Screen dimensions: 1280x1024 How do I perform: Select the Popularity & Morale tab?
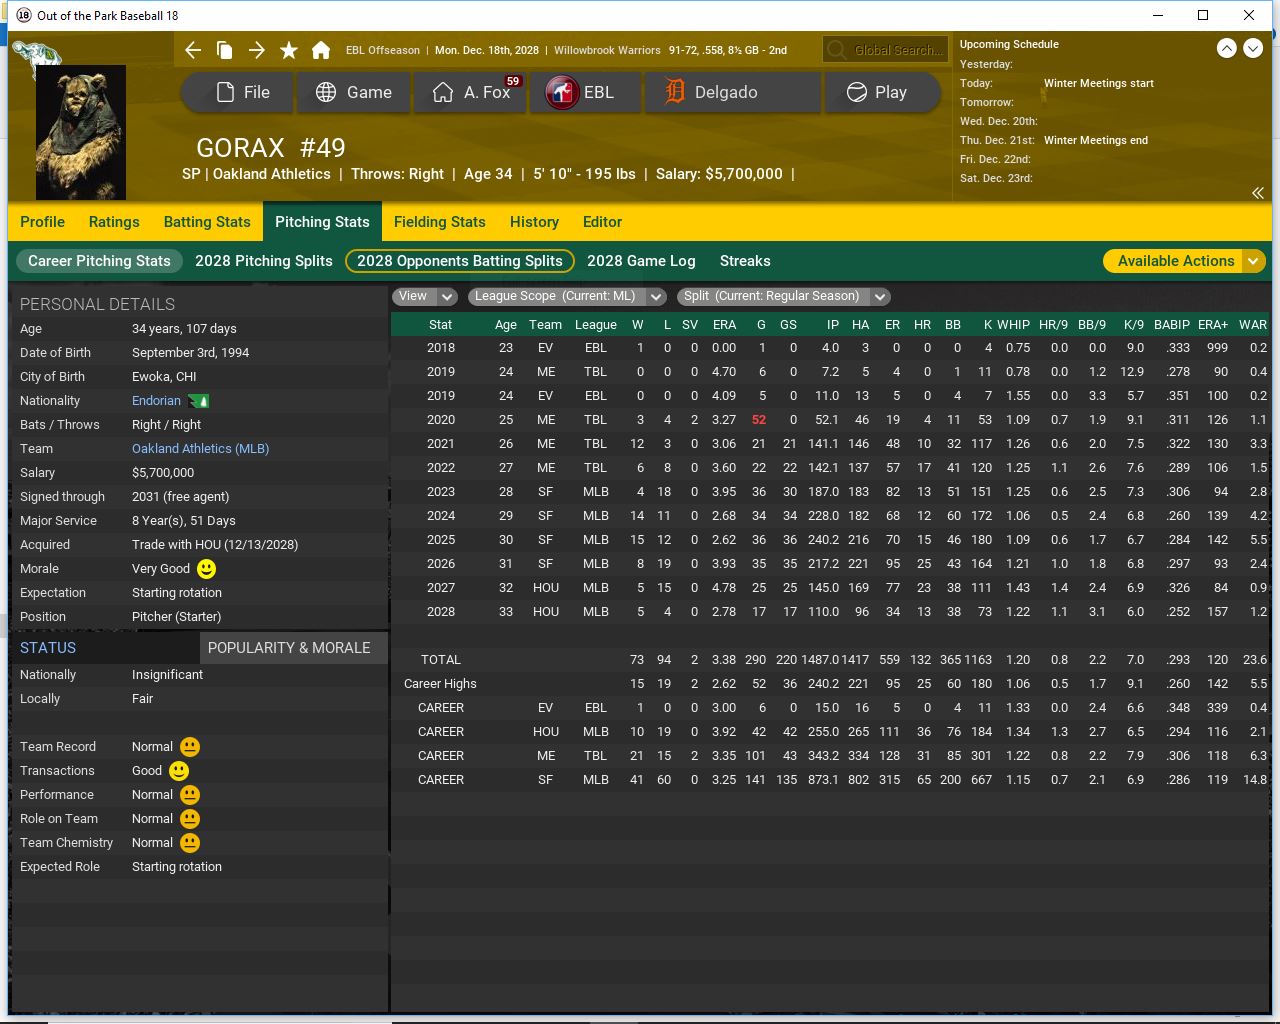289,648
